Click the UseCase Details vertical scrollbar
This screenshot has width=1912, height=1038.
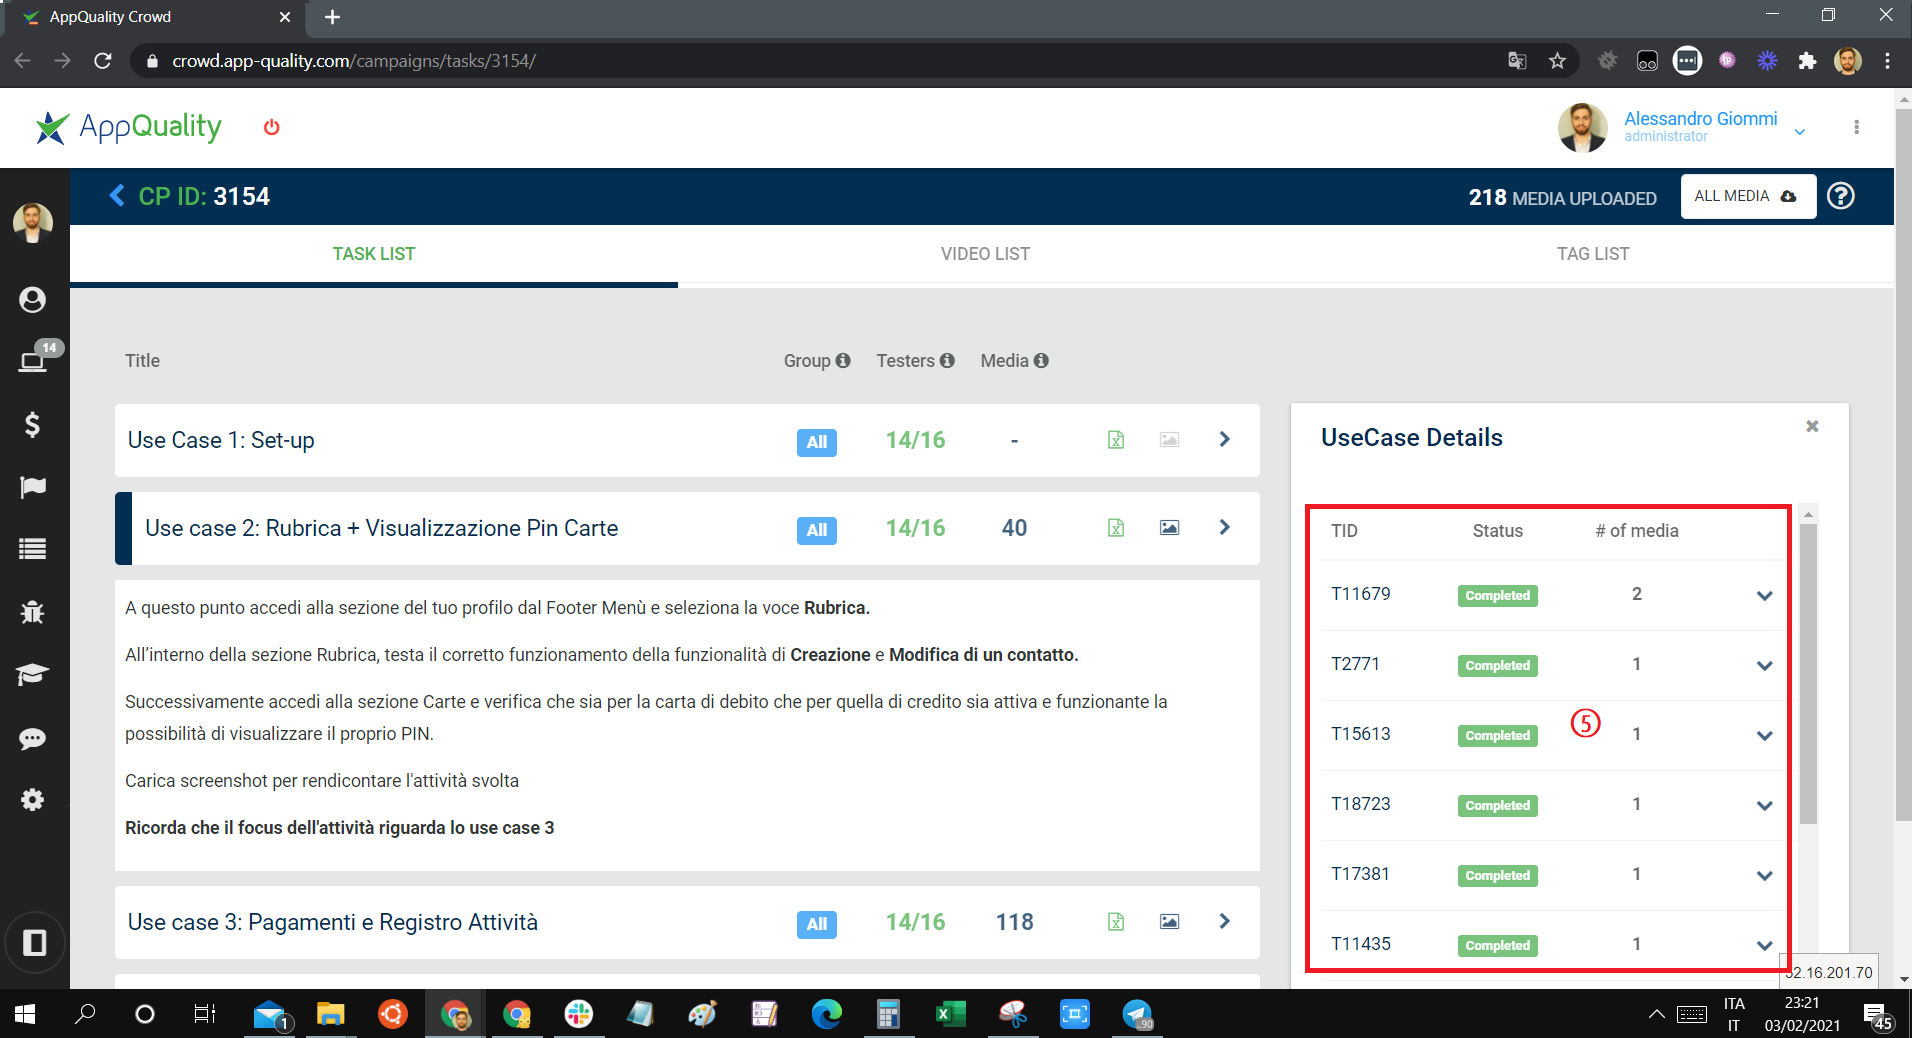pyautogui.click(x=1808, y=673)
